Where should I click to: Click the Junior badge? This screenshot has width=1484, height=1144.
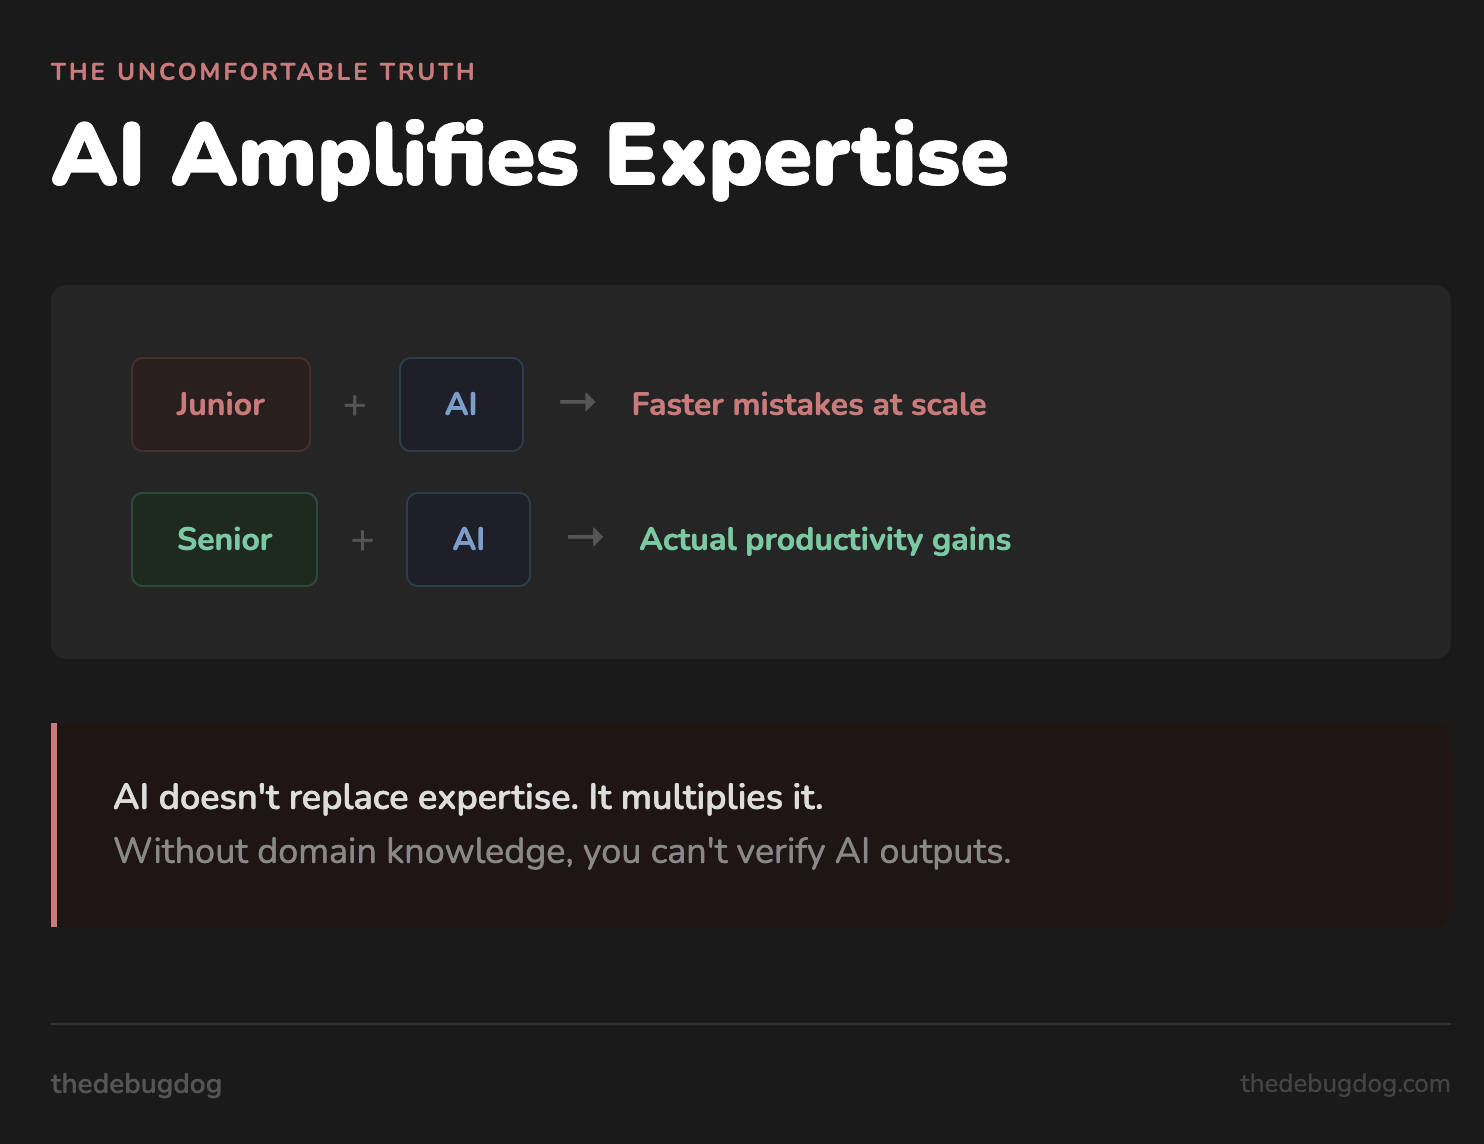point(221,404)
